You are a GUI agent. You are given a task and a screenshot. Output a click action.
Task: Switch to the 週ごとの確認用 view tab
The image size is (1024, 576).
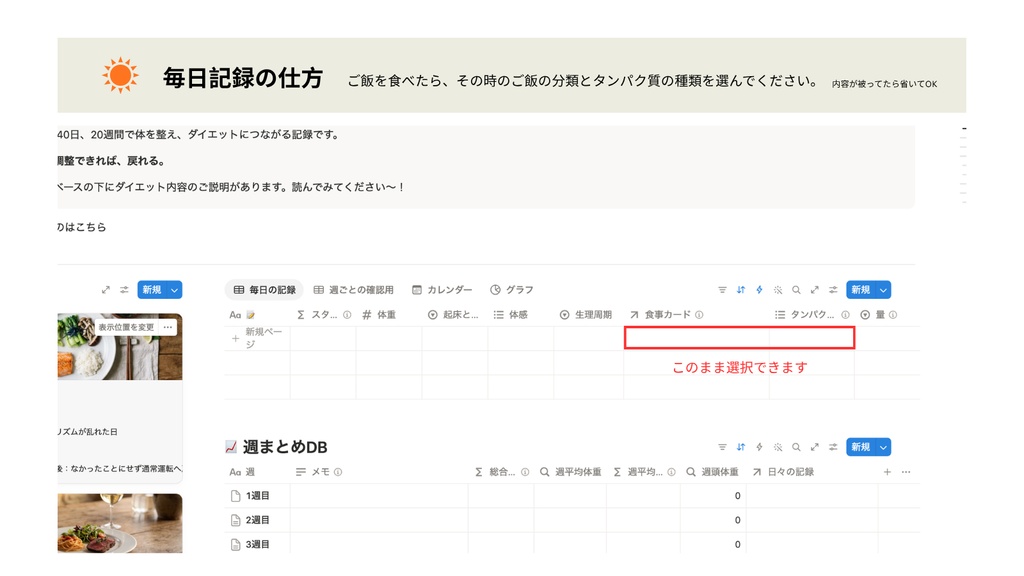click(353, 290)
